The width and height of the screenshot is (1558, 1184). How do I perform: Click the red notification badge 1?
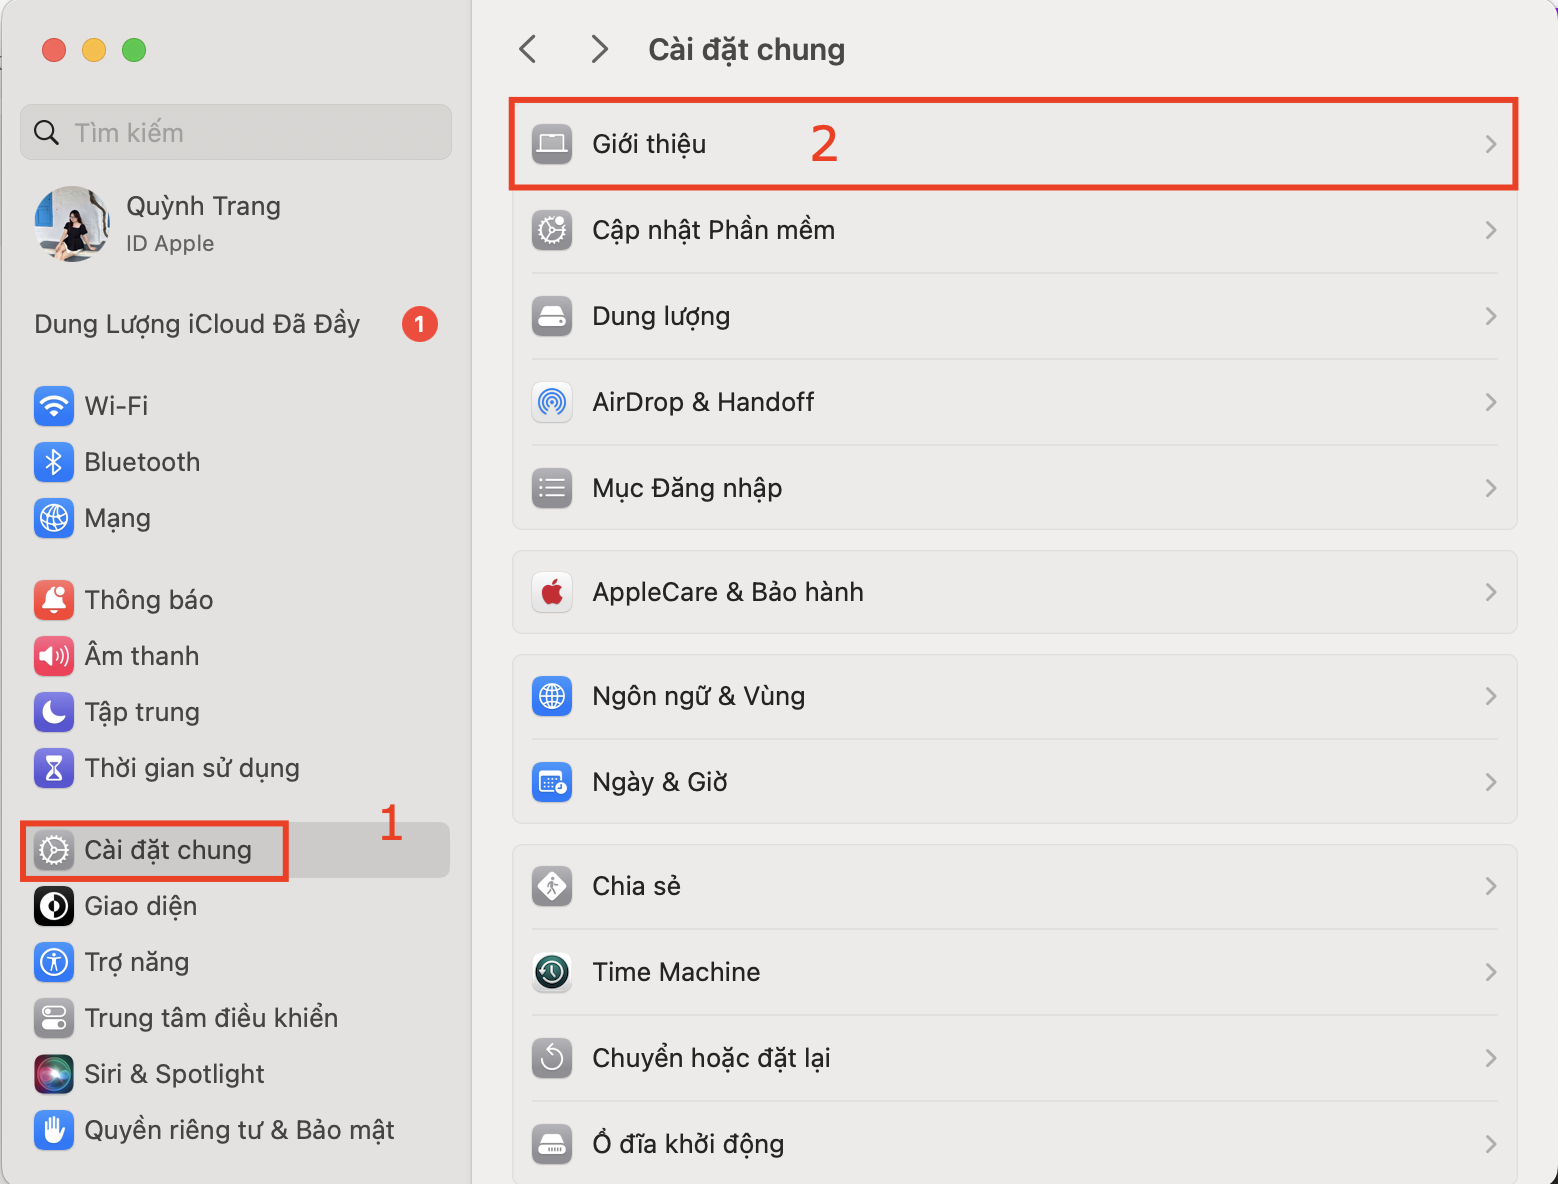(x=420, y=324)
